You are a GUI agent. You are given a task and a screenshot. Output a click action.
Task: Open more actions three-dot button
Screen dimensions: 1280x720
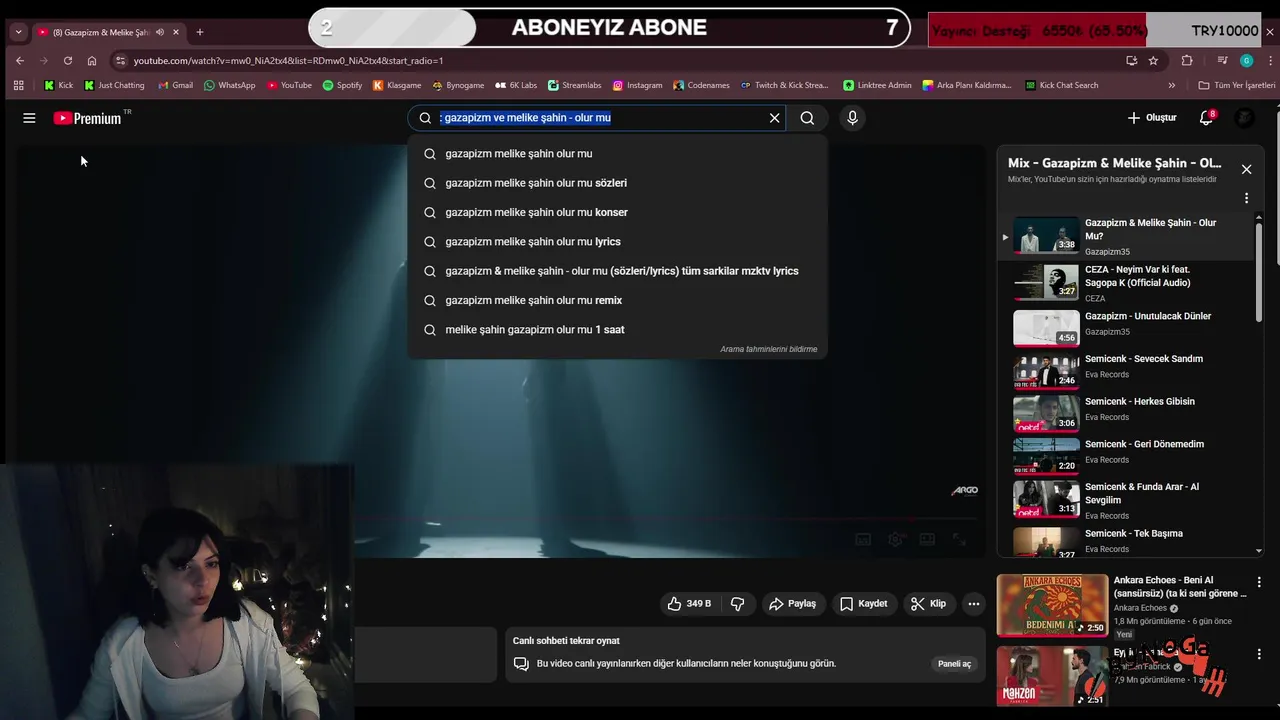coord(973,604)
